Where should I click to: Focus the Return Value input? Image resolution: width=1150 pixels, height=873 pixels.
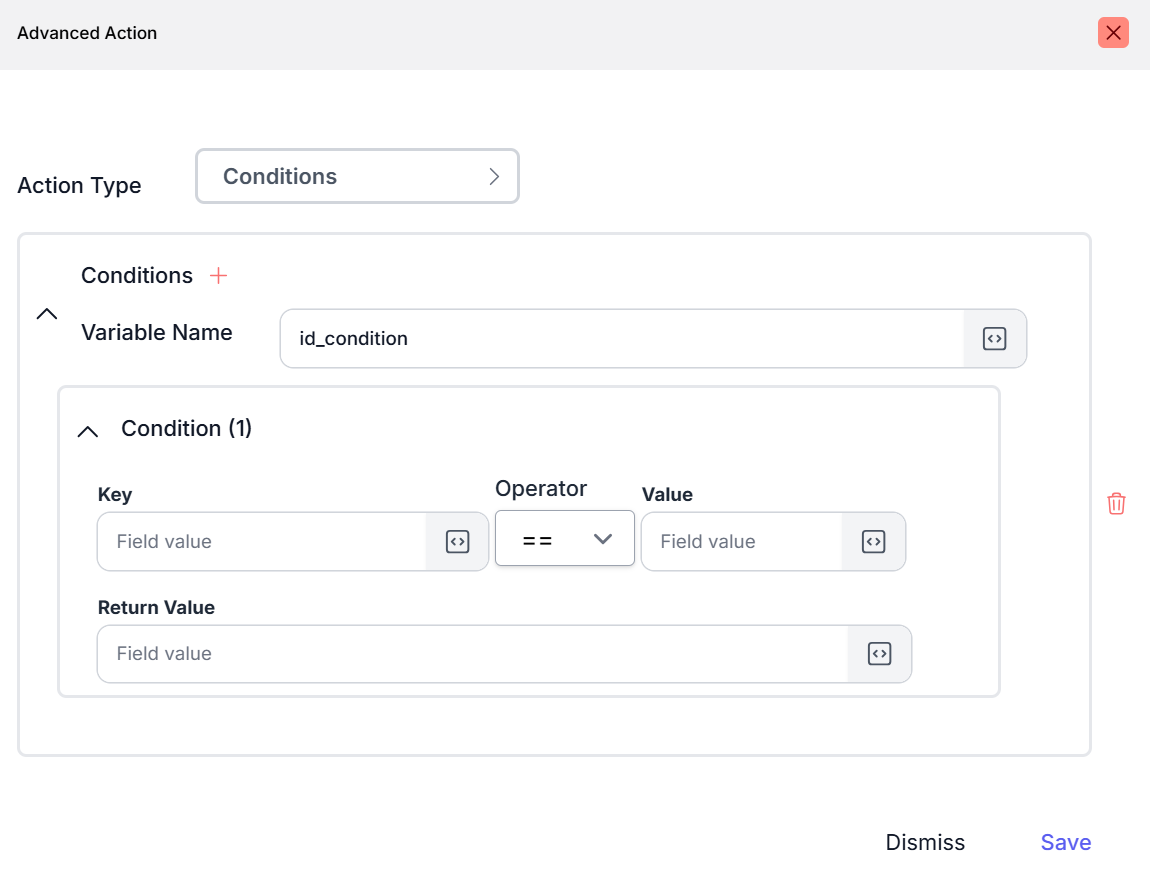(472, 654)
